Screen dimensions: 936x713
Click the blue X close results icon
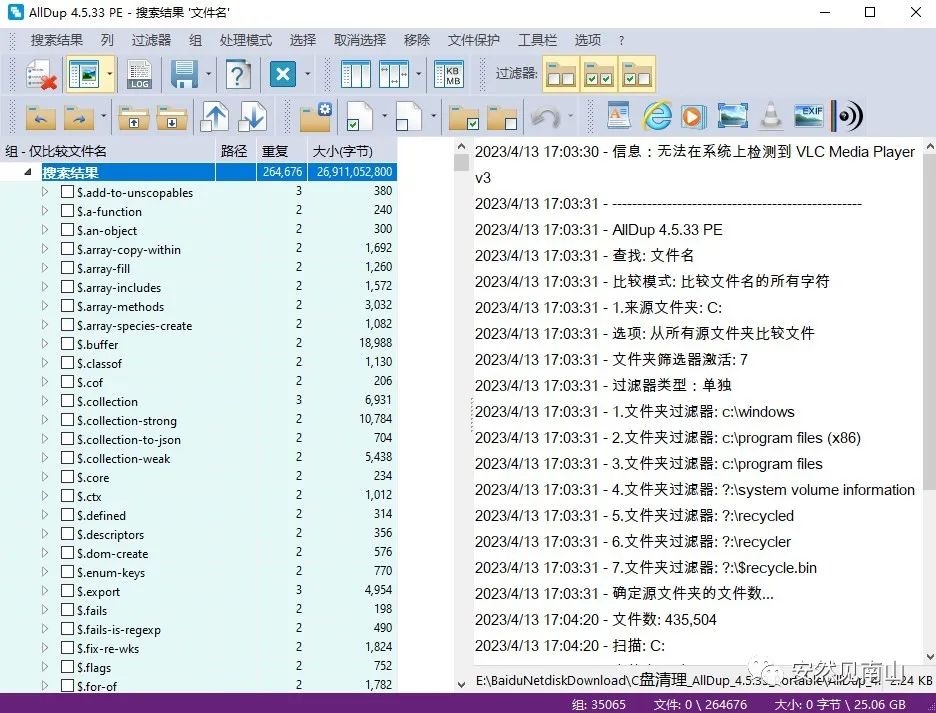coord(283,75)
